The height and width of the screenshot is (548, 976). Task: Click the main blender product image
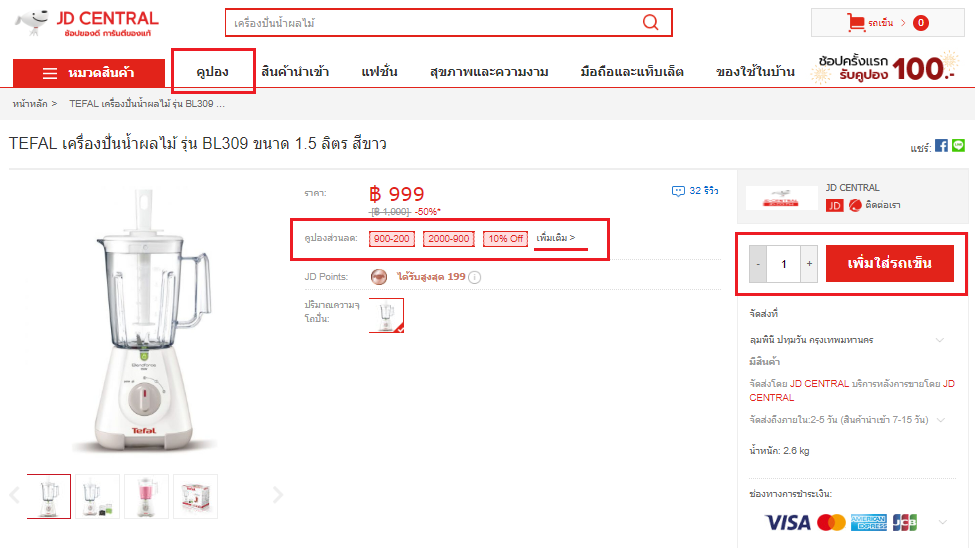pos(146,319)
